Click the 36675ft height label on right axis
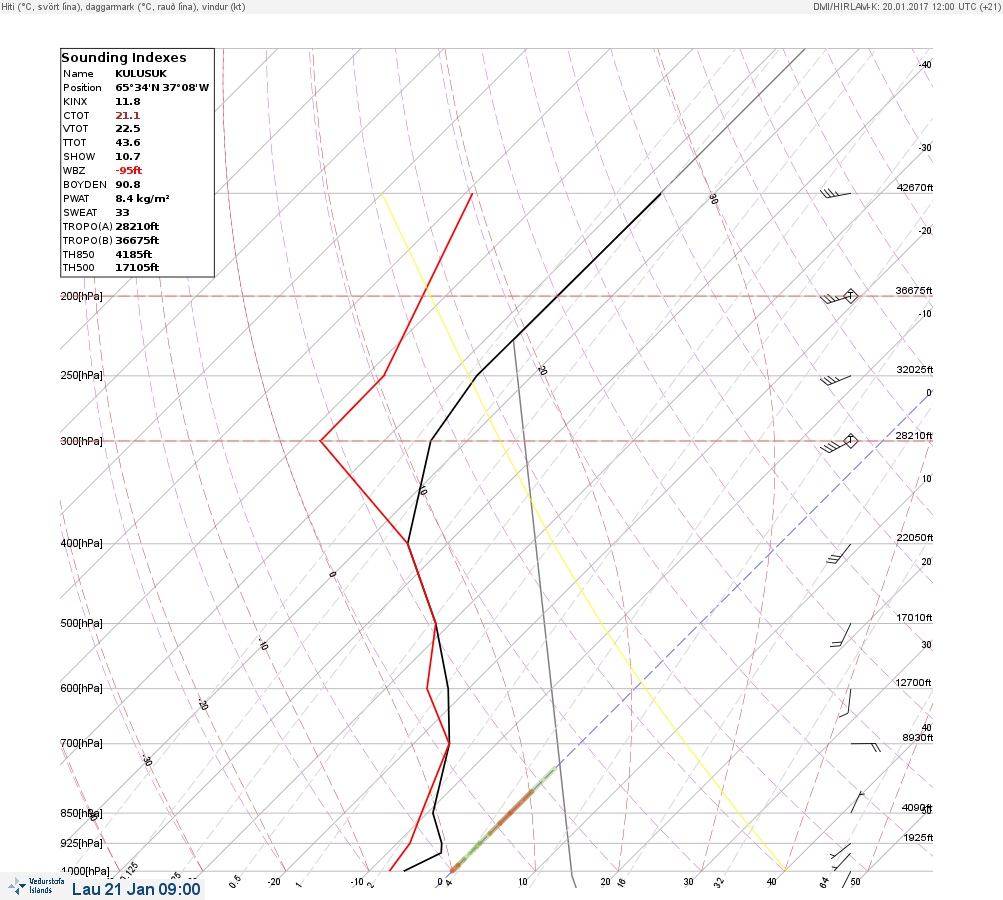 click(914, 290)
